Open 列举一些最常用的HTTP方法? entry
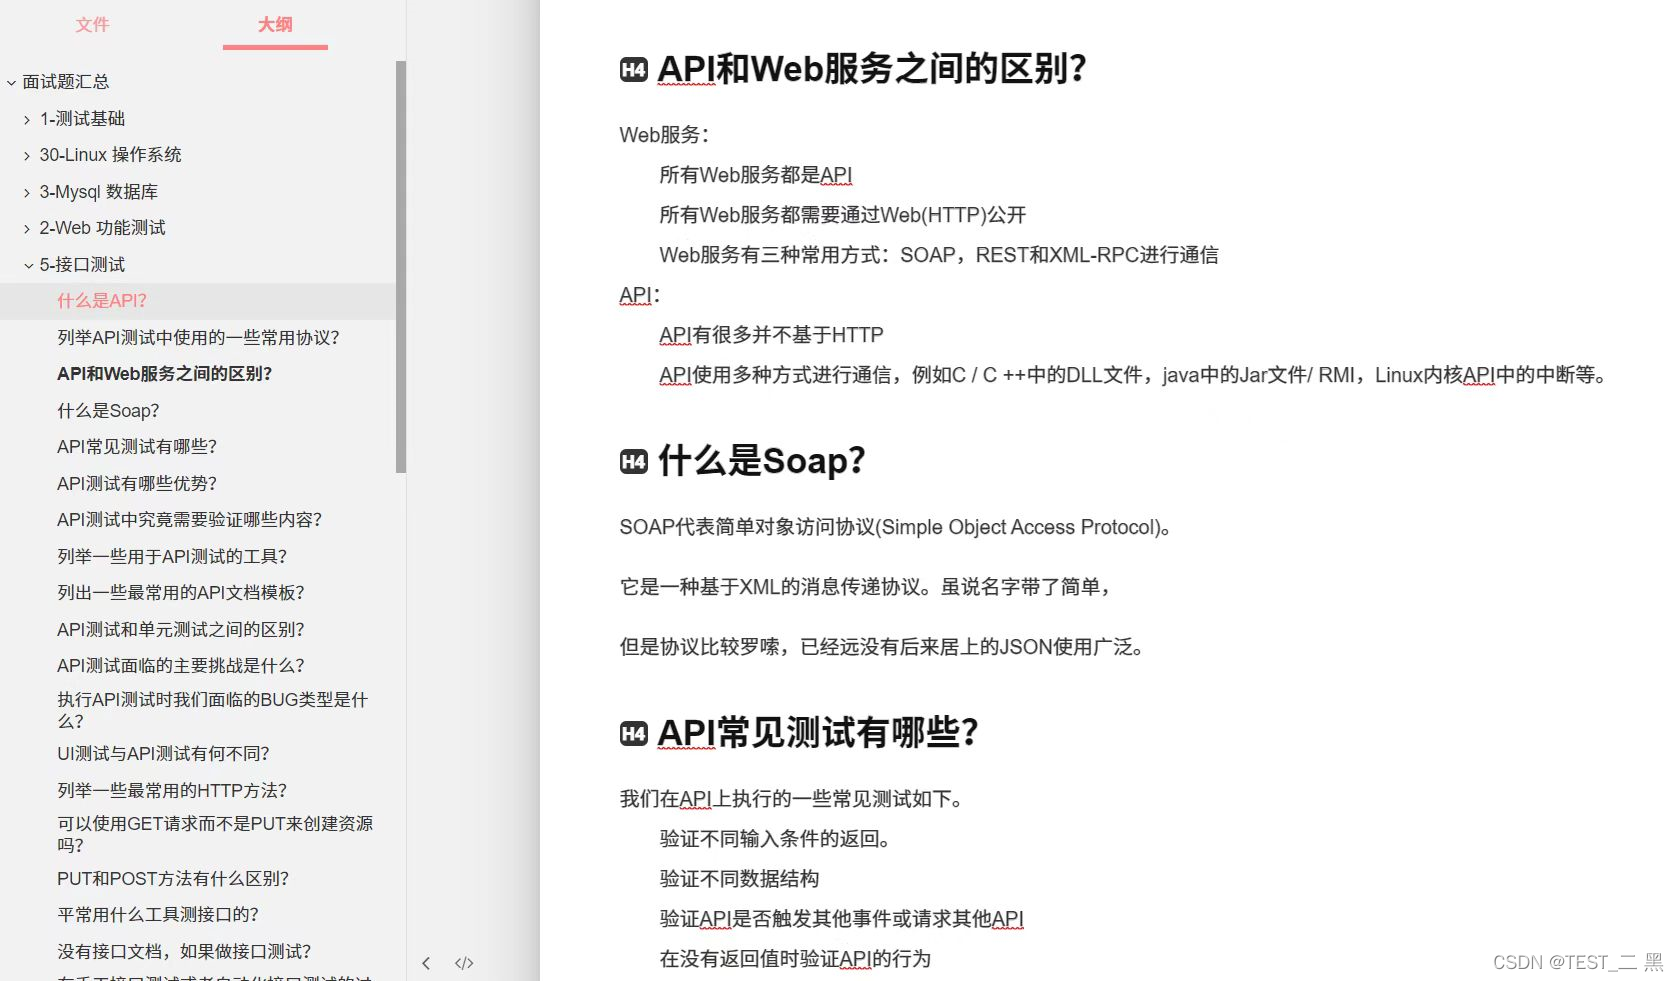This screenshot has height=981, width=1679. [172, 791]
